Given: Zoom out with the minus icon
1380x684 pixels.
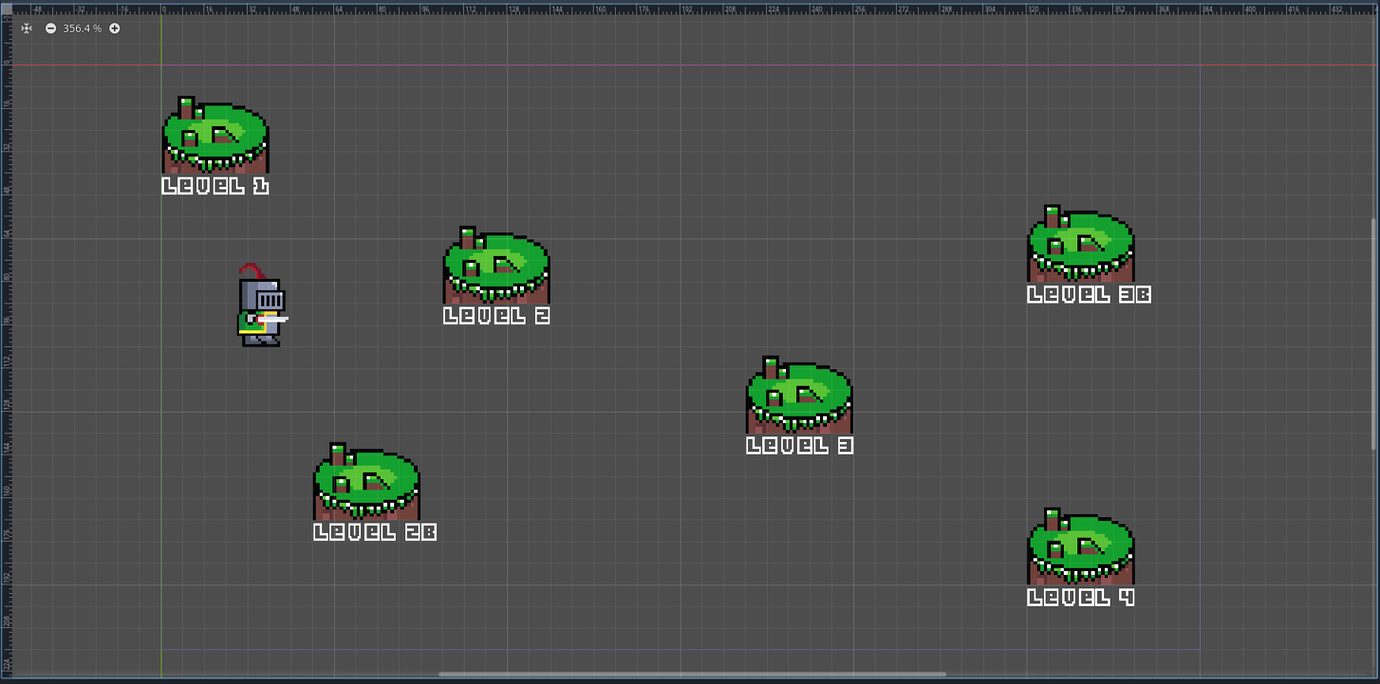Looking at the screenshot, I should (51, 28).
